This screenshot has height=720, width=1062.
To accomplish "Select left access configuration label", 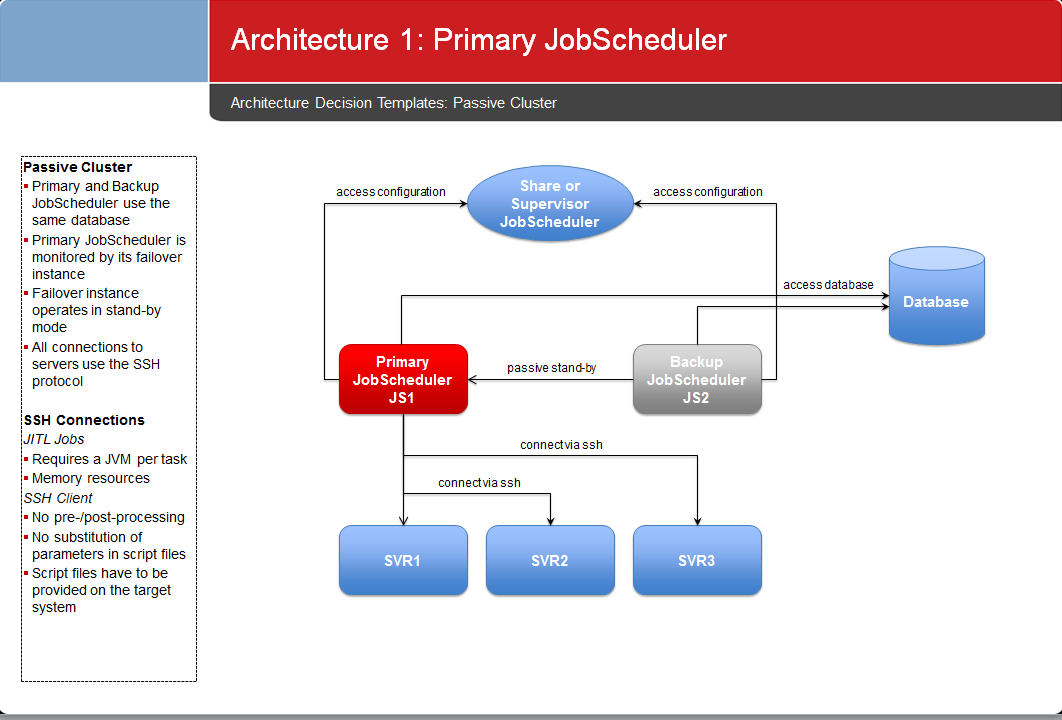I will pos(391,192).
